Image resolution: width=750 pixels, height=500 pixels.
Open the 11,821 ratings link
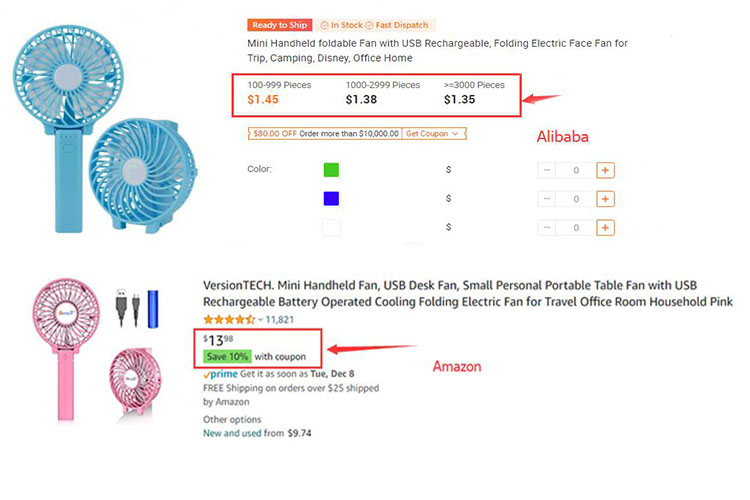click(279, 320)
